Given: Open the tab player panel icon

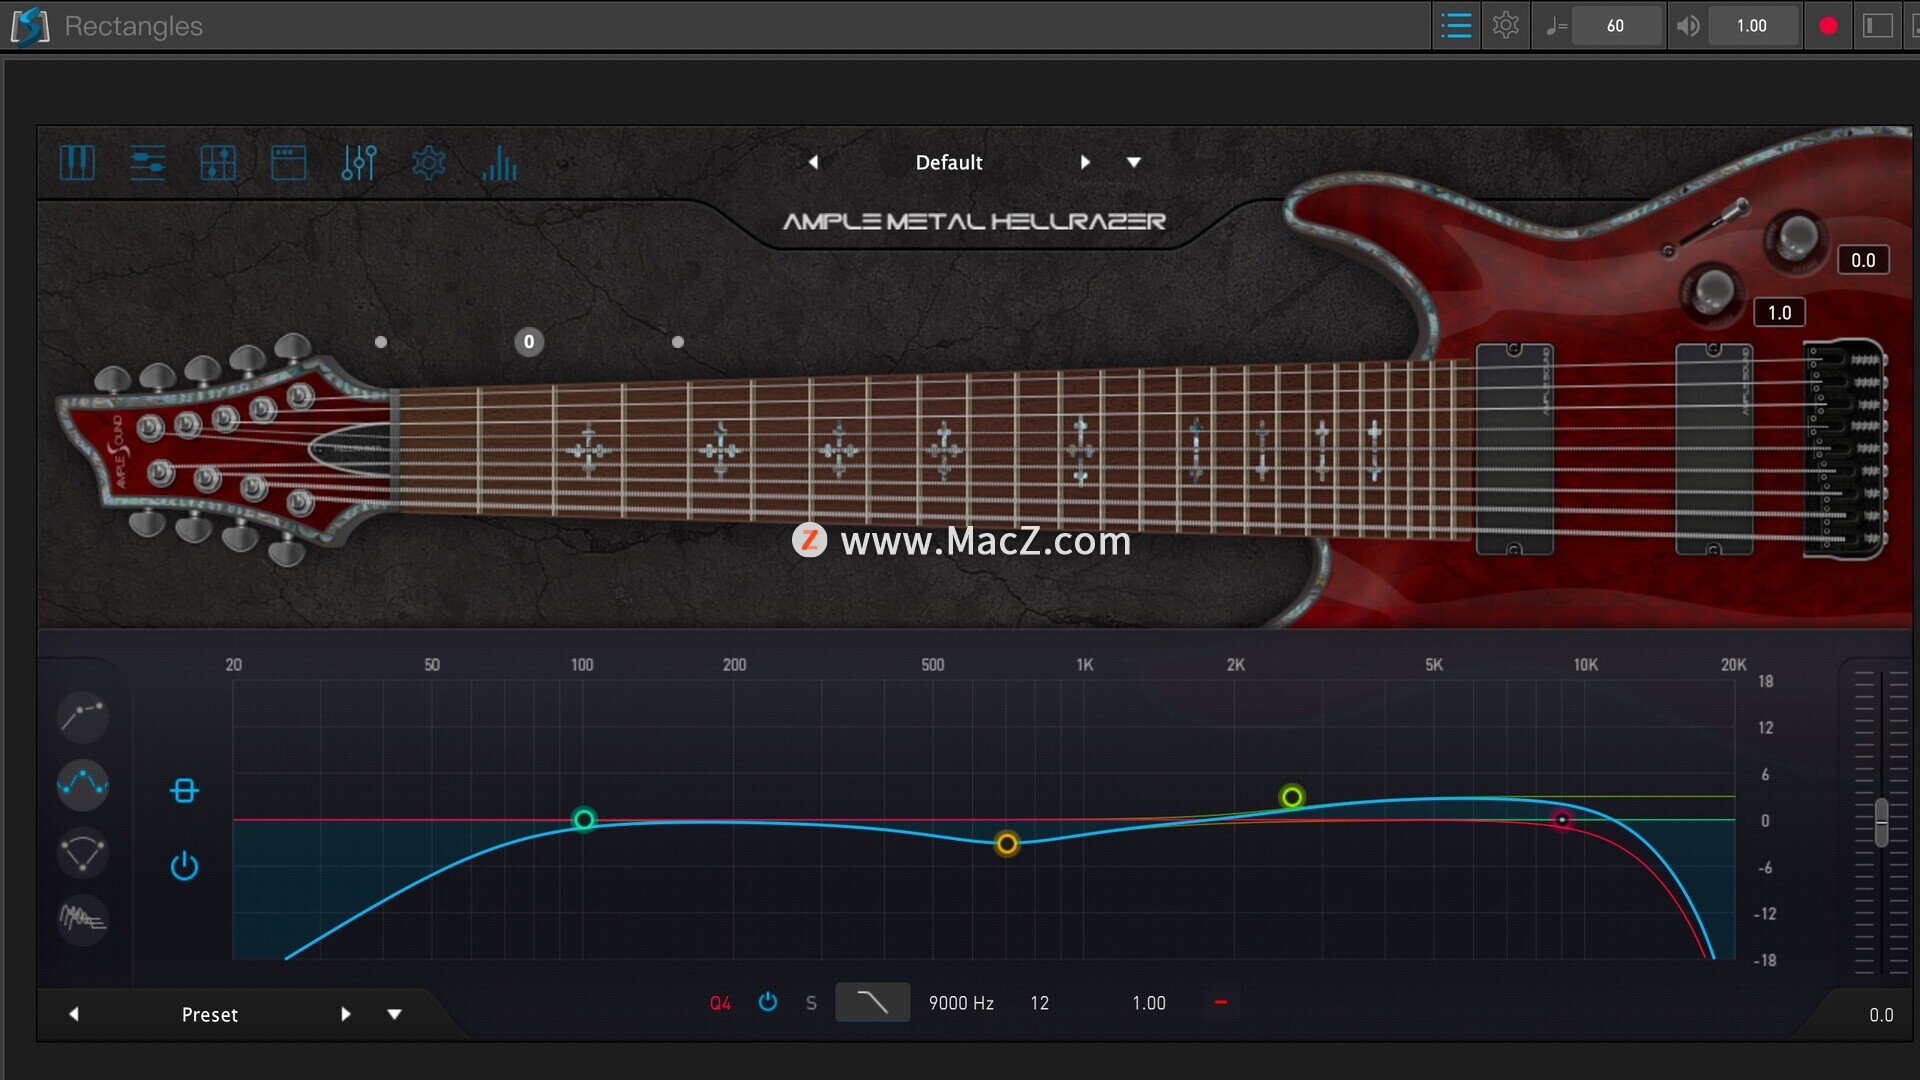Looking at the screenshot, I should [217, 162].
